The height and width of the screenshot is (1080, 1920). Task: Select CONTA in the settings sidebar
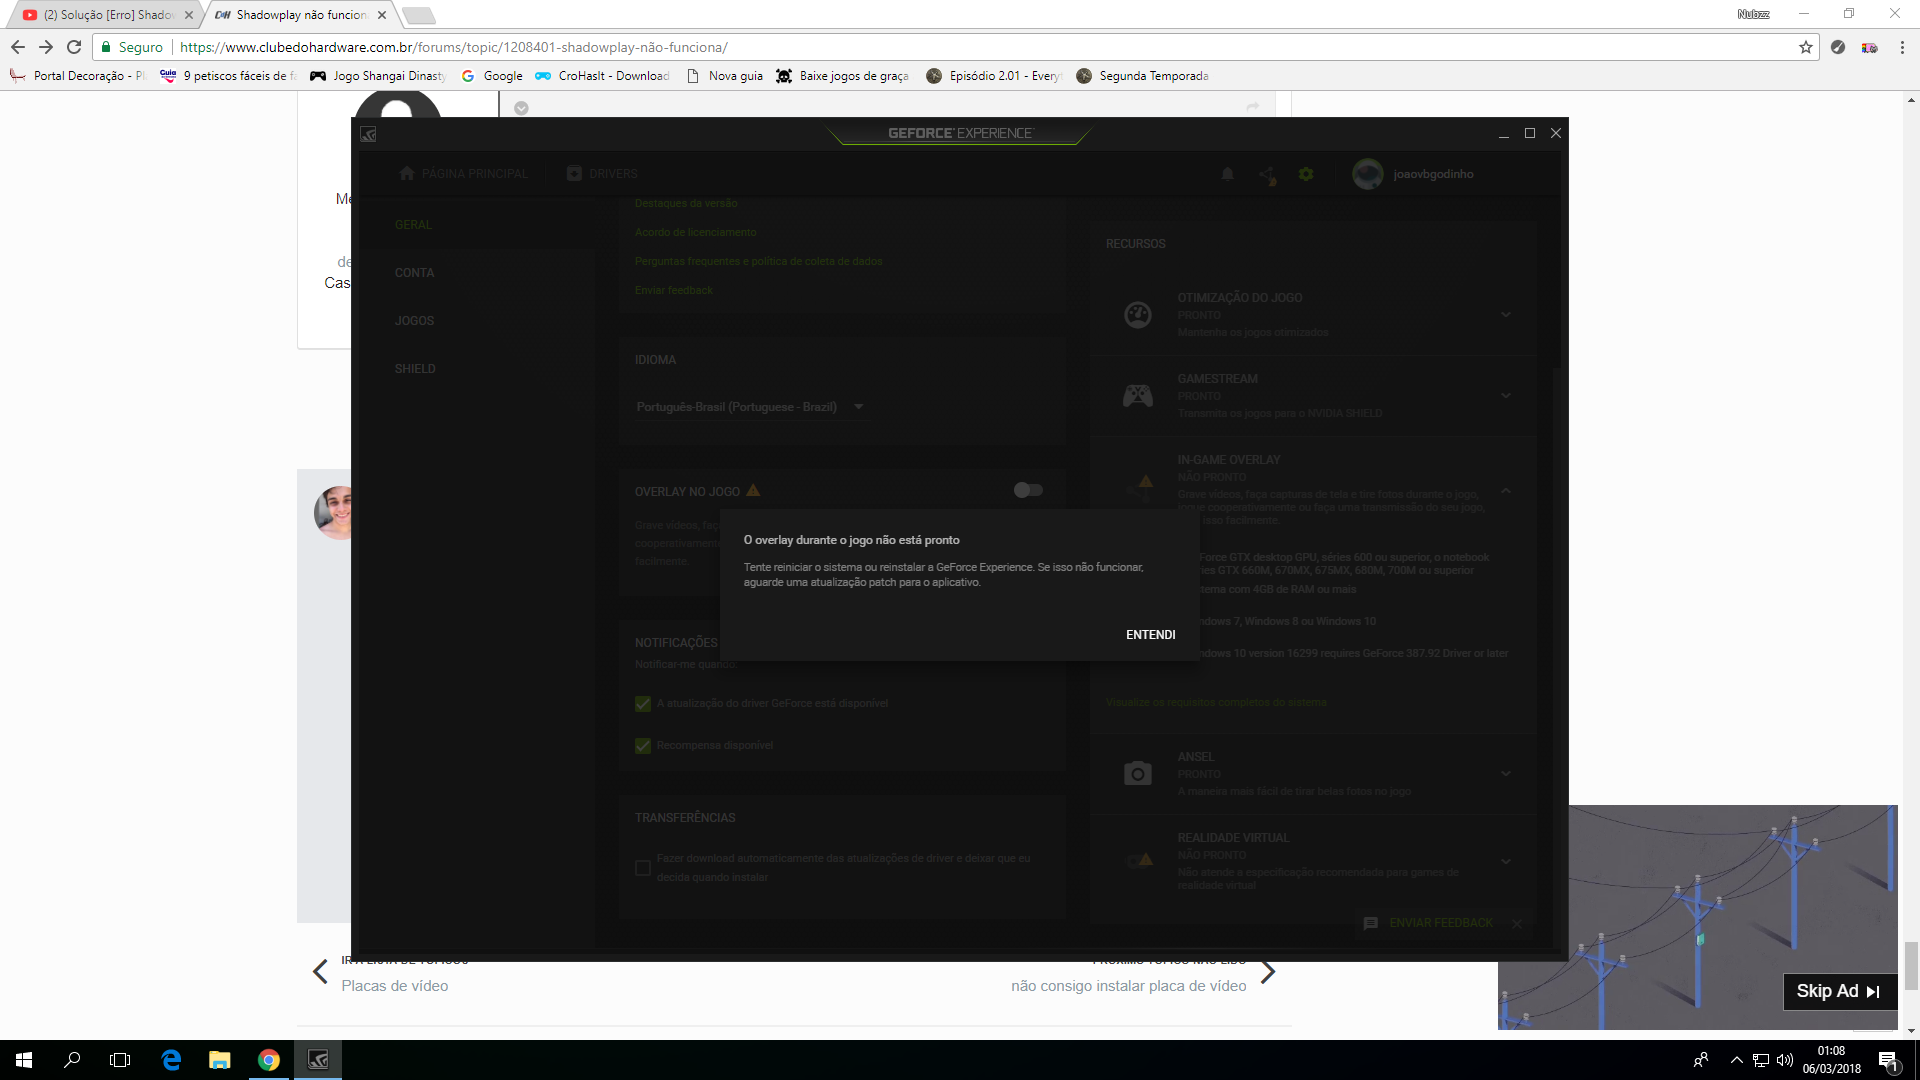pos(414,273)
